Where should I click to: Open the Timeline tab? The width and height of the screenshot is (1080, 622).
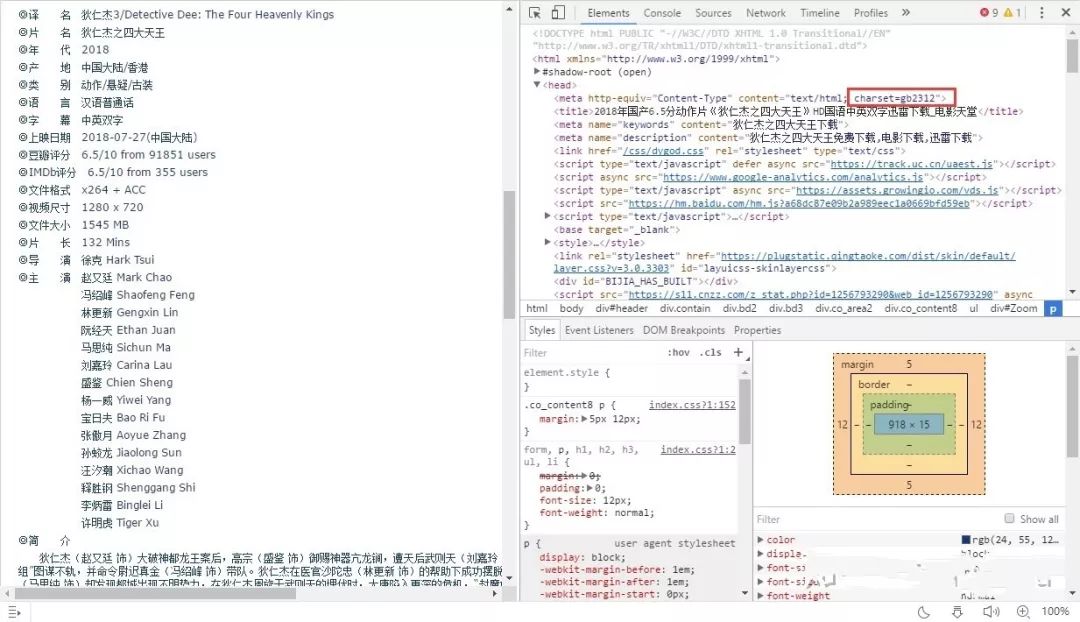click(x=820, y=13)
